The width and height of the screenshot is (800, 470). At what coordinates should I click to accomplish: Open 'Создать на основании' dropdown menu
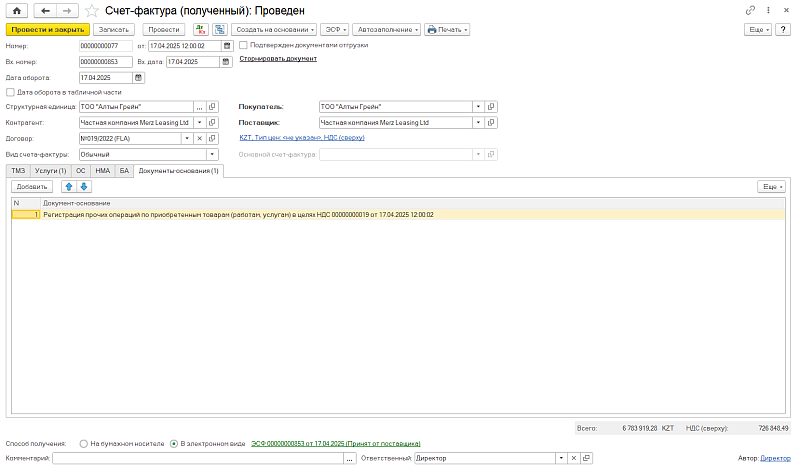[x=274, y=30]
